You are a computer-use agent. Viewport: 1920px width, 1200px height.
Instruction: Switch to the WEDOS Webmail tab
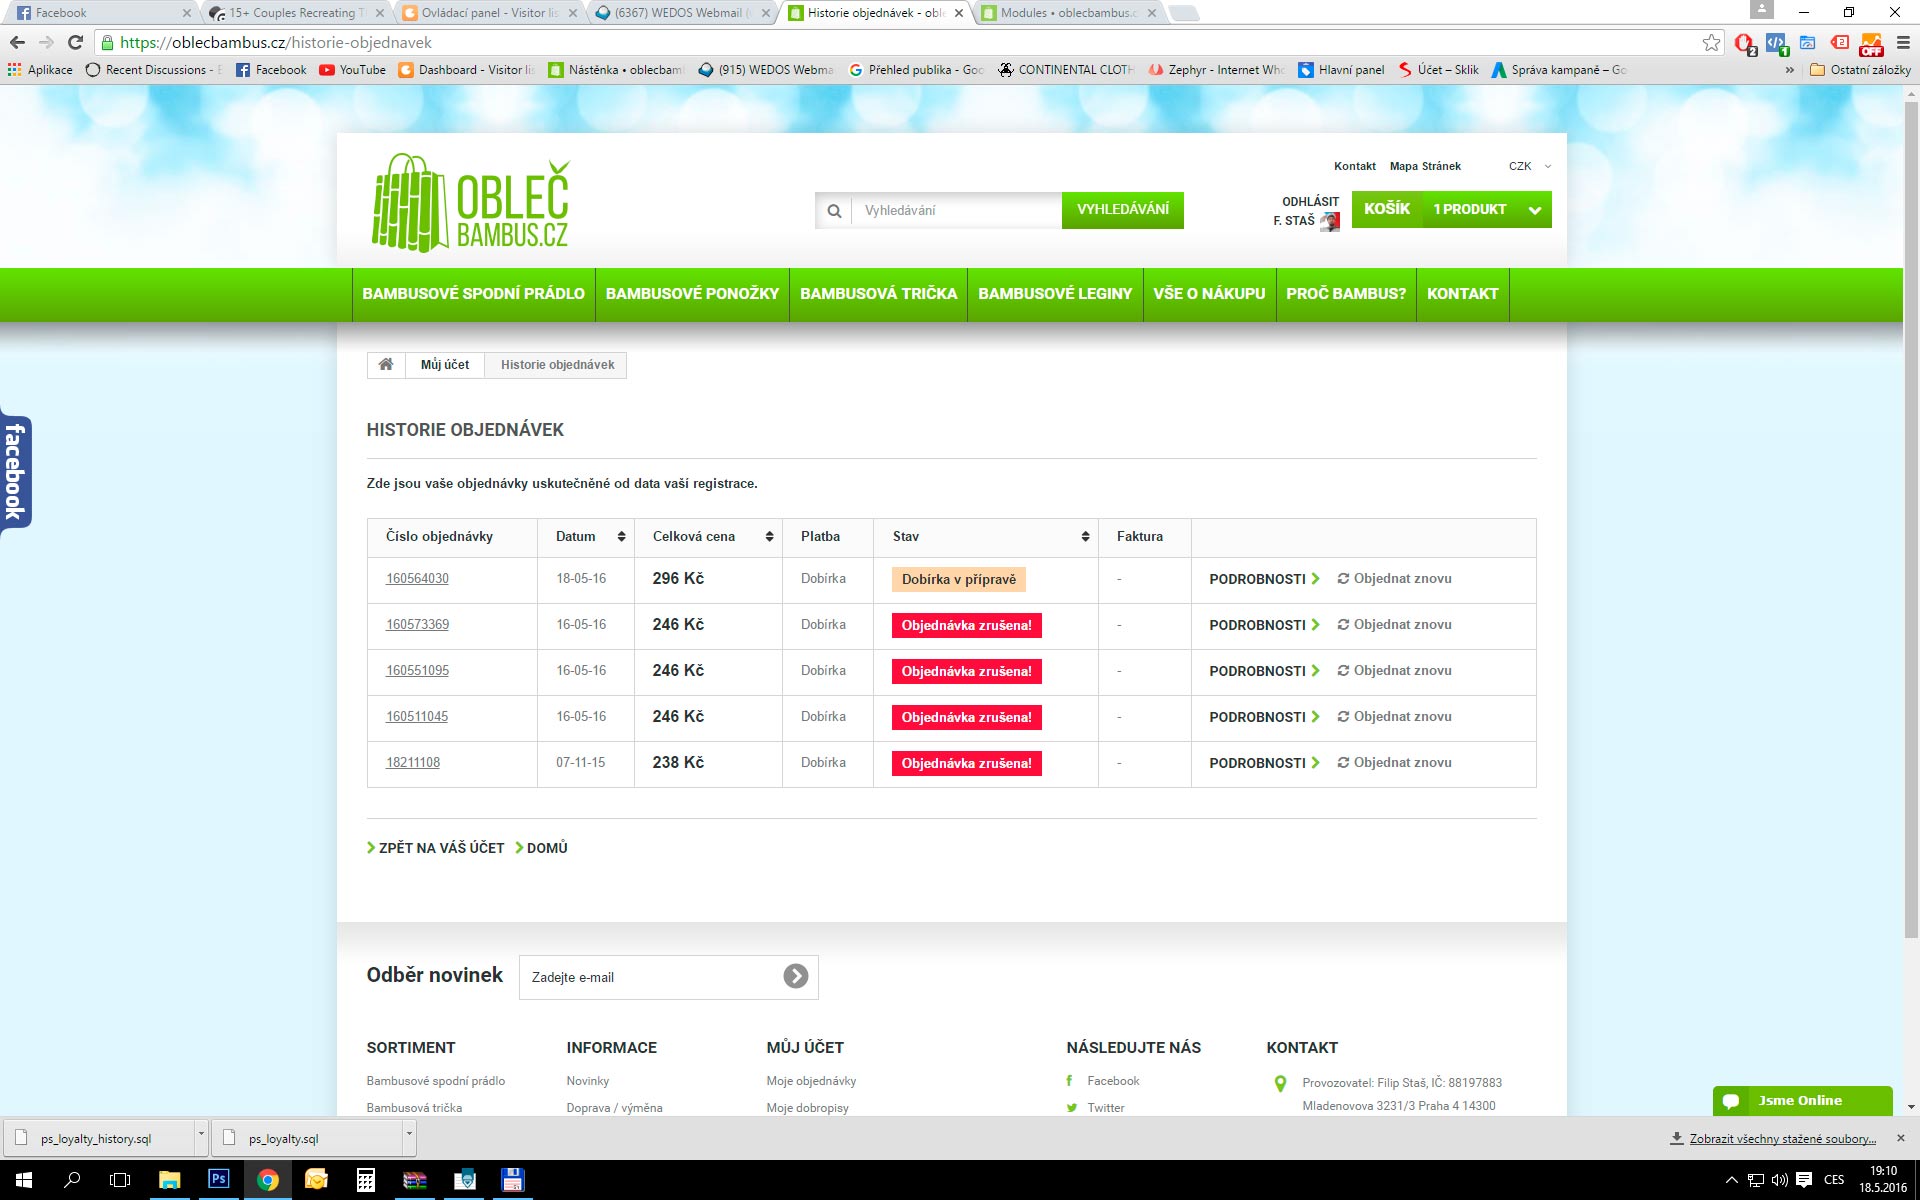pyautogui.click(x=680, y=13)
